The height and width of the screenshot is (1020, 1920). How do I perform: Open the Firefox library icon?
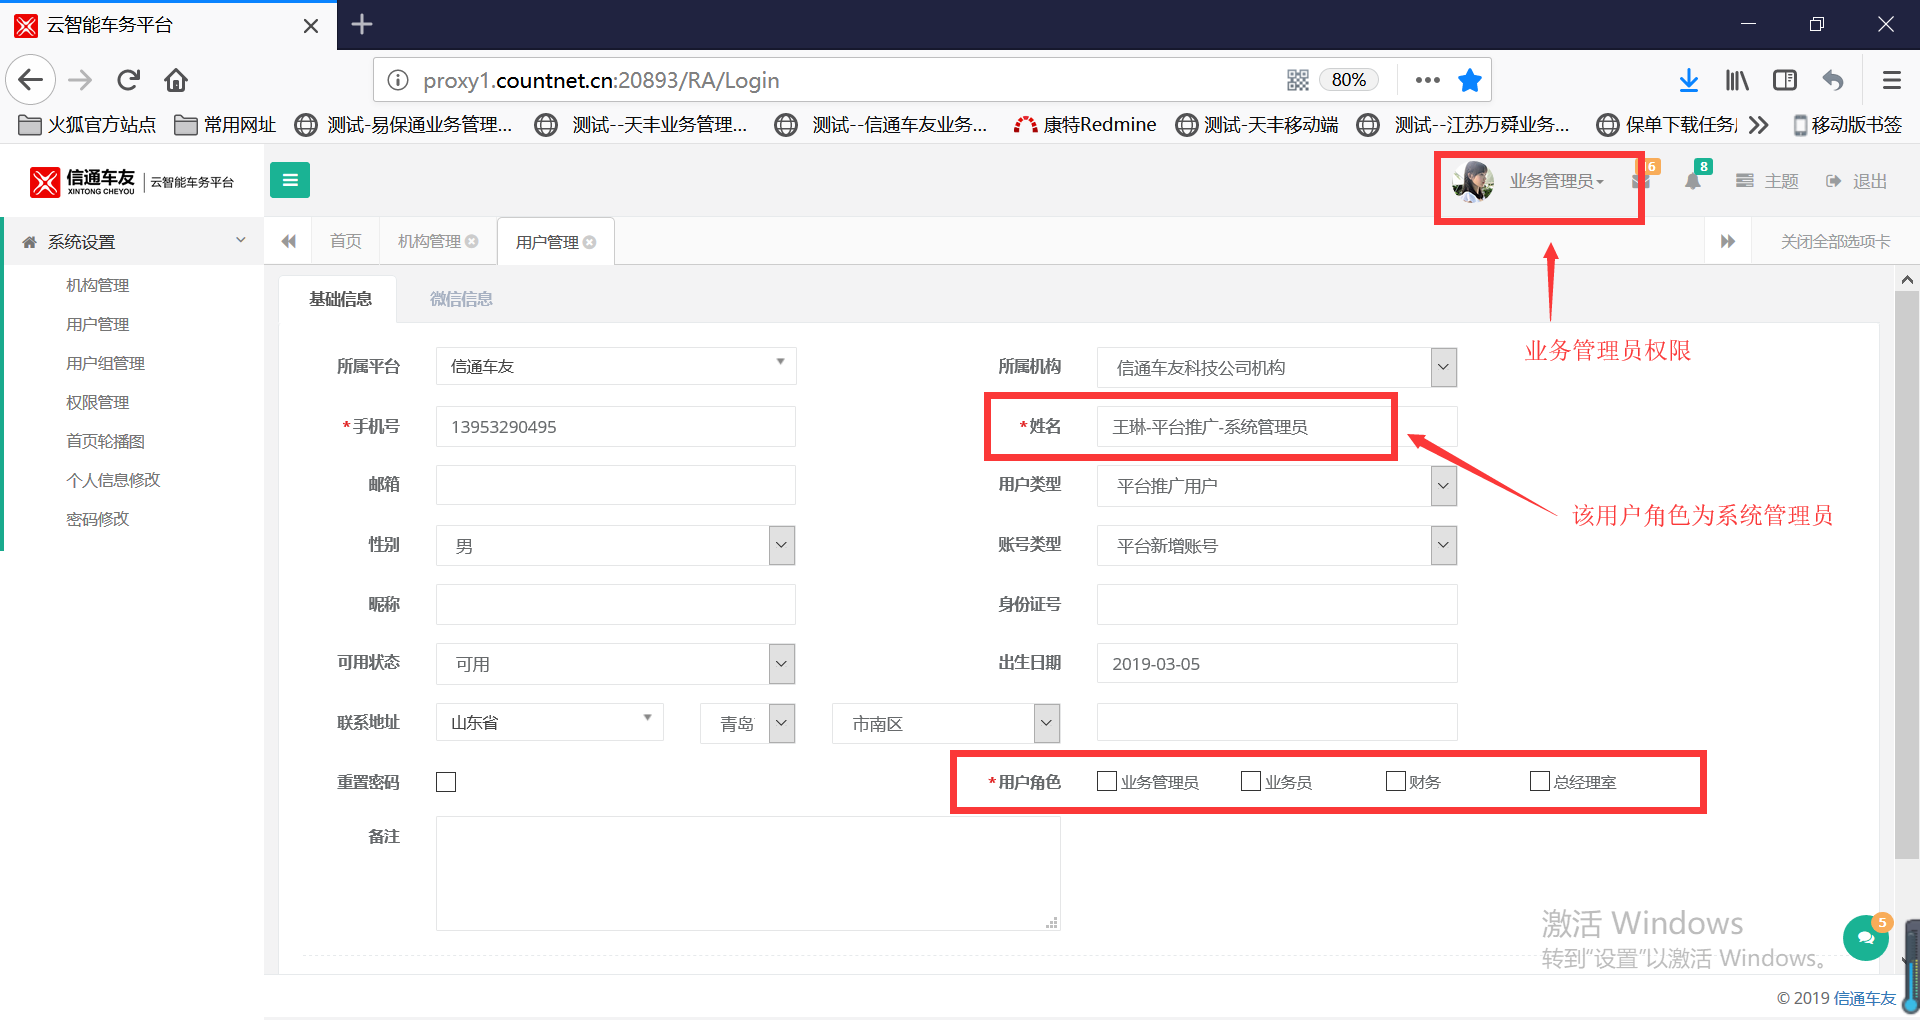point(1737,80)
